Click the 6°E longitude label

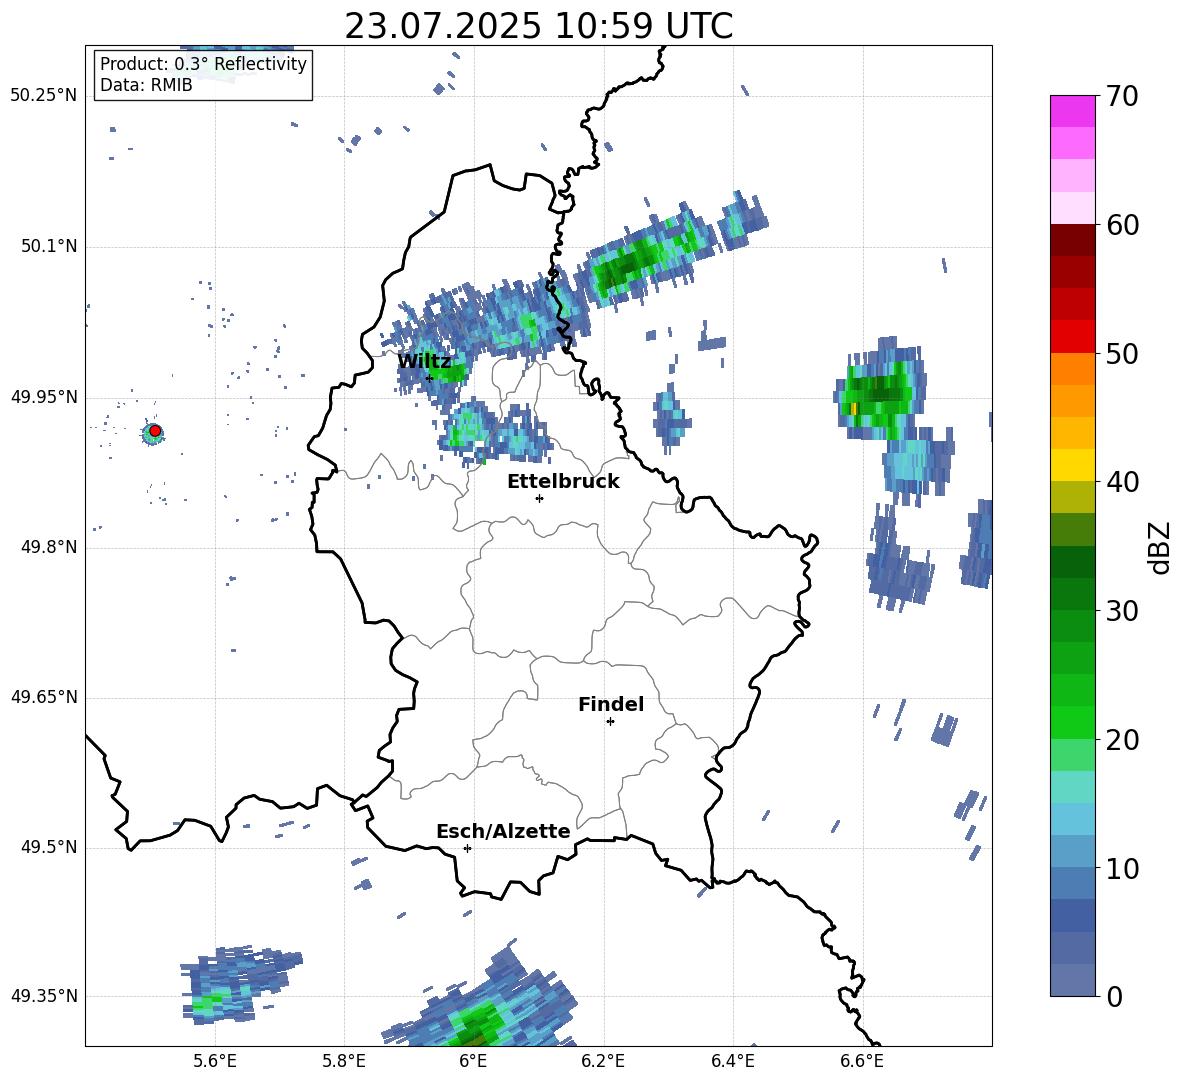[473, 1061]
